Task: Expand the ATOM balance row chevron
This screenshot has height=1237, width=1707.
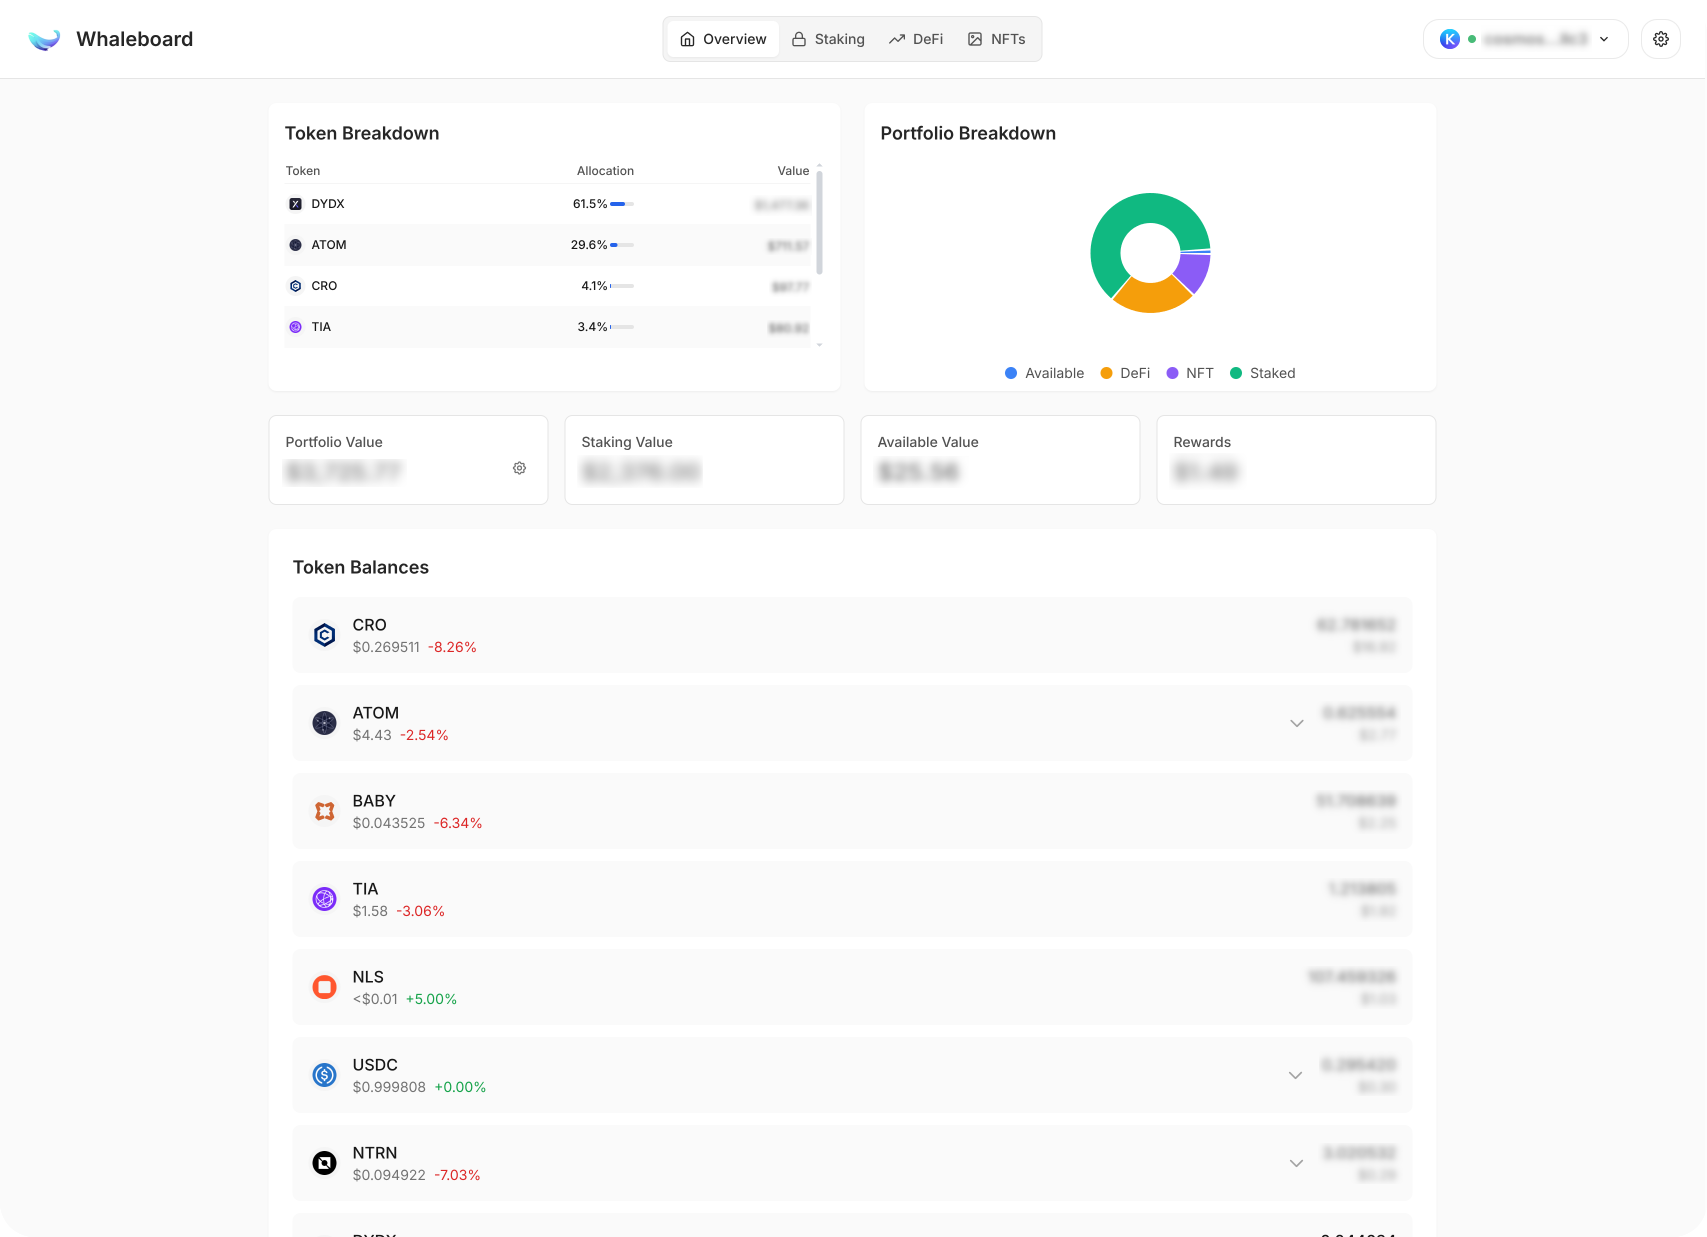Action: click(1297, 723)
